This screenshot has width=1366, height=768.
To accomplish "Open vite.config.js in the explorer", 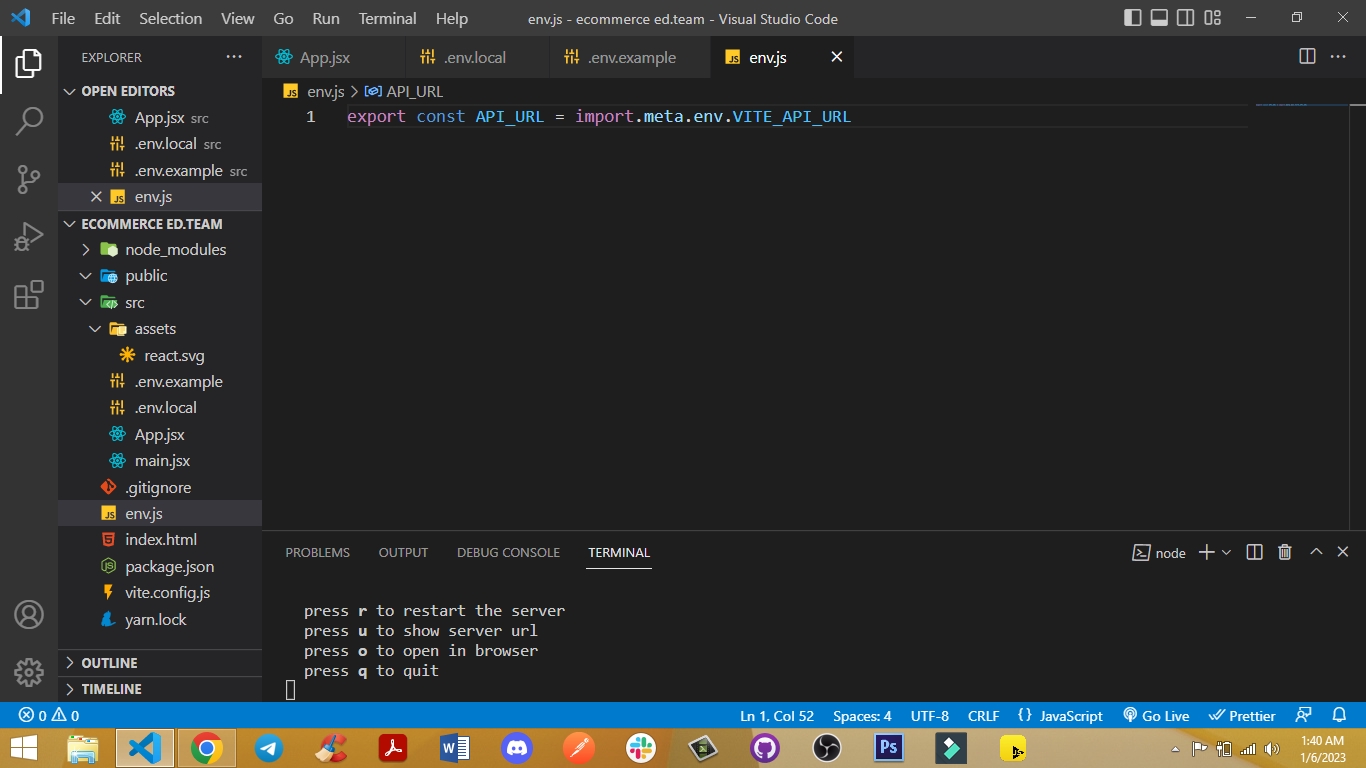I will [167, 592].
